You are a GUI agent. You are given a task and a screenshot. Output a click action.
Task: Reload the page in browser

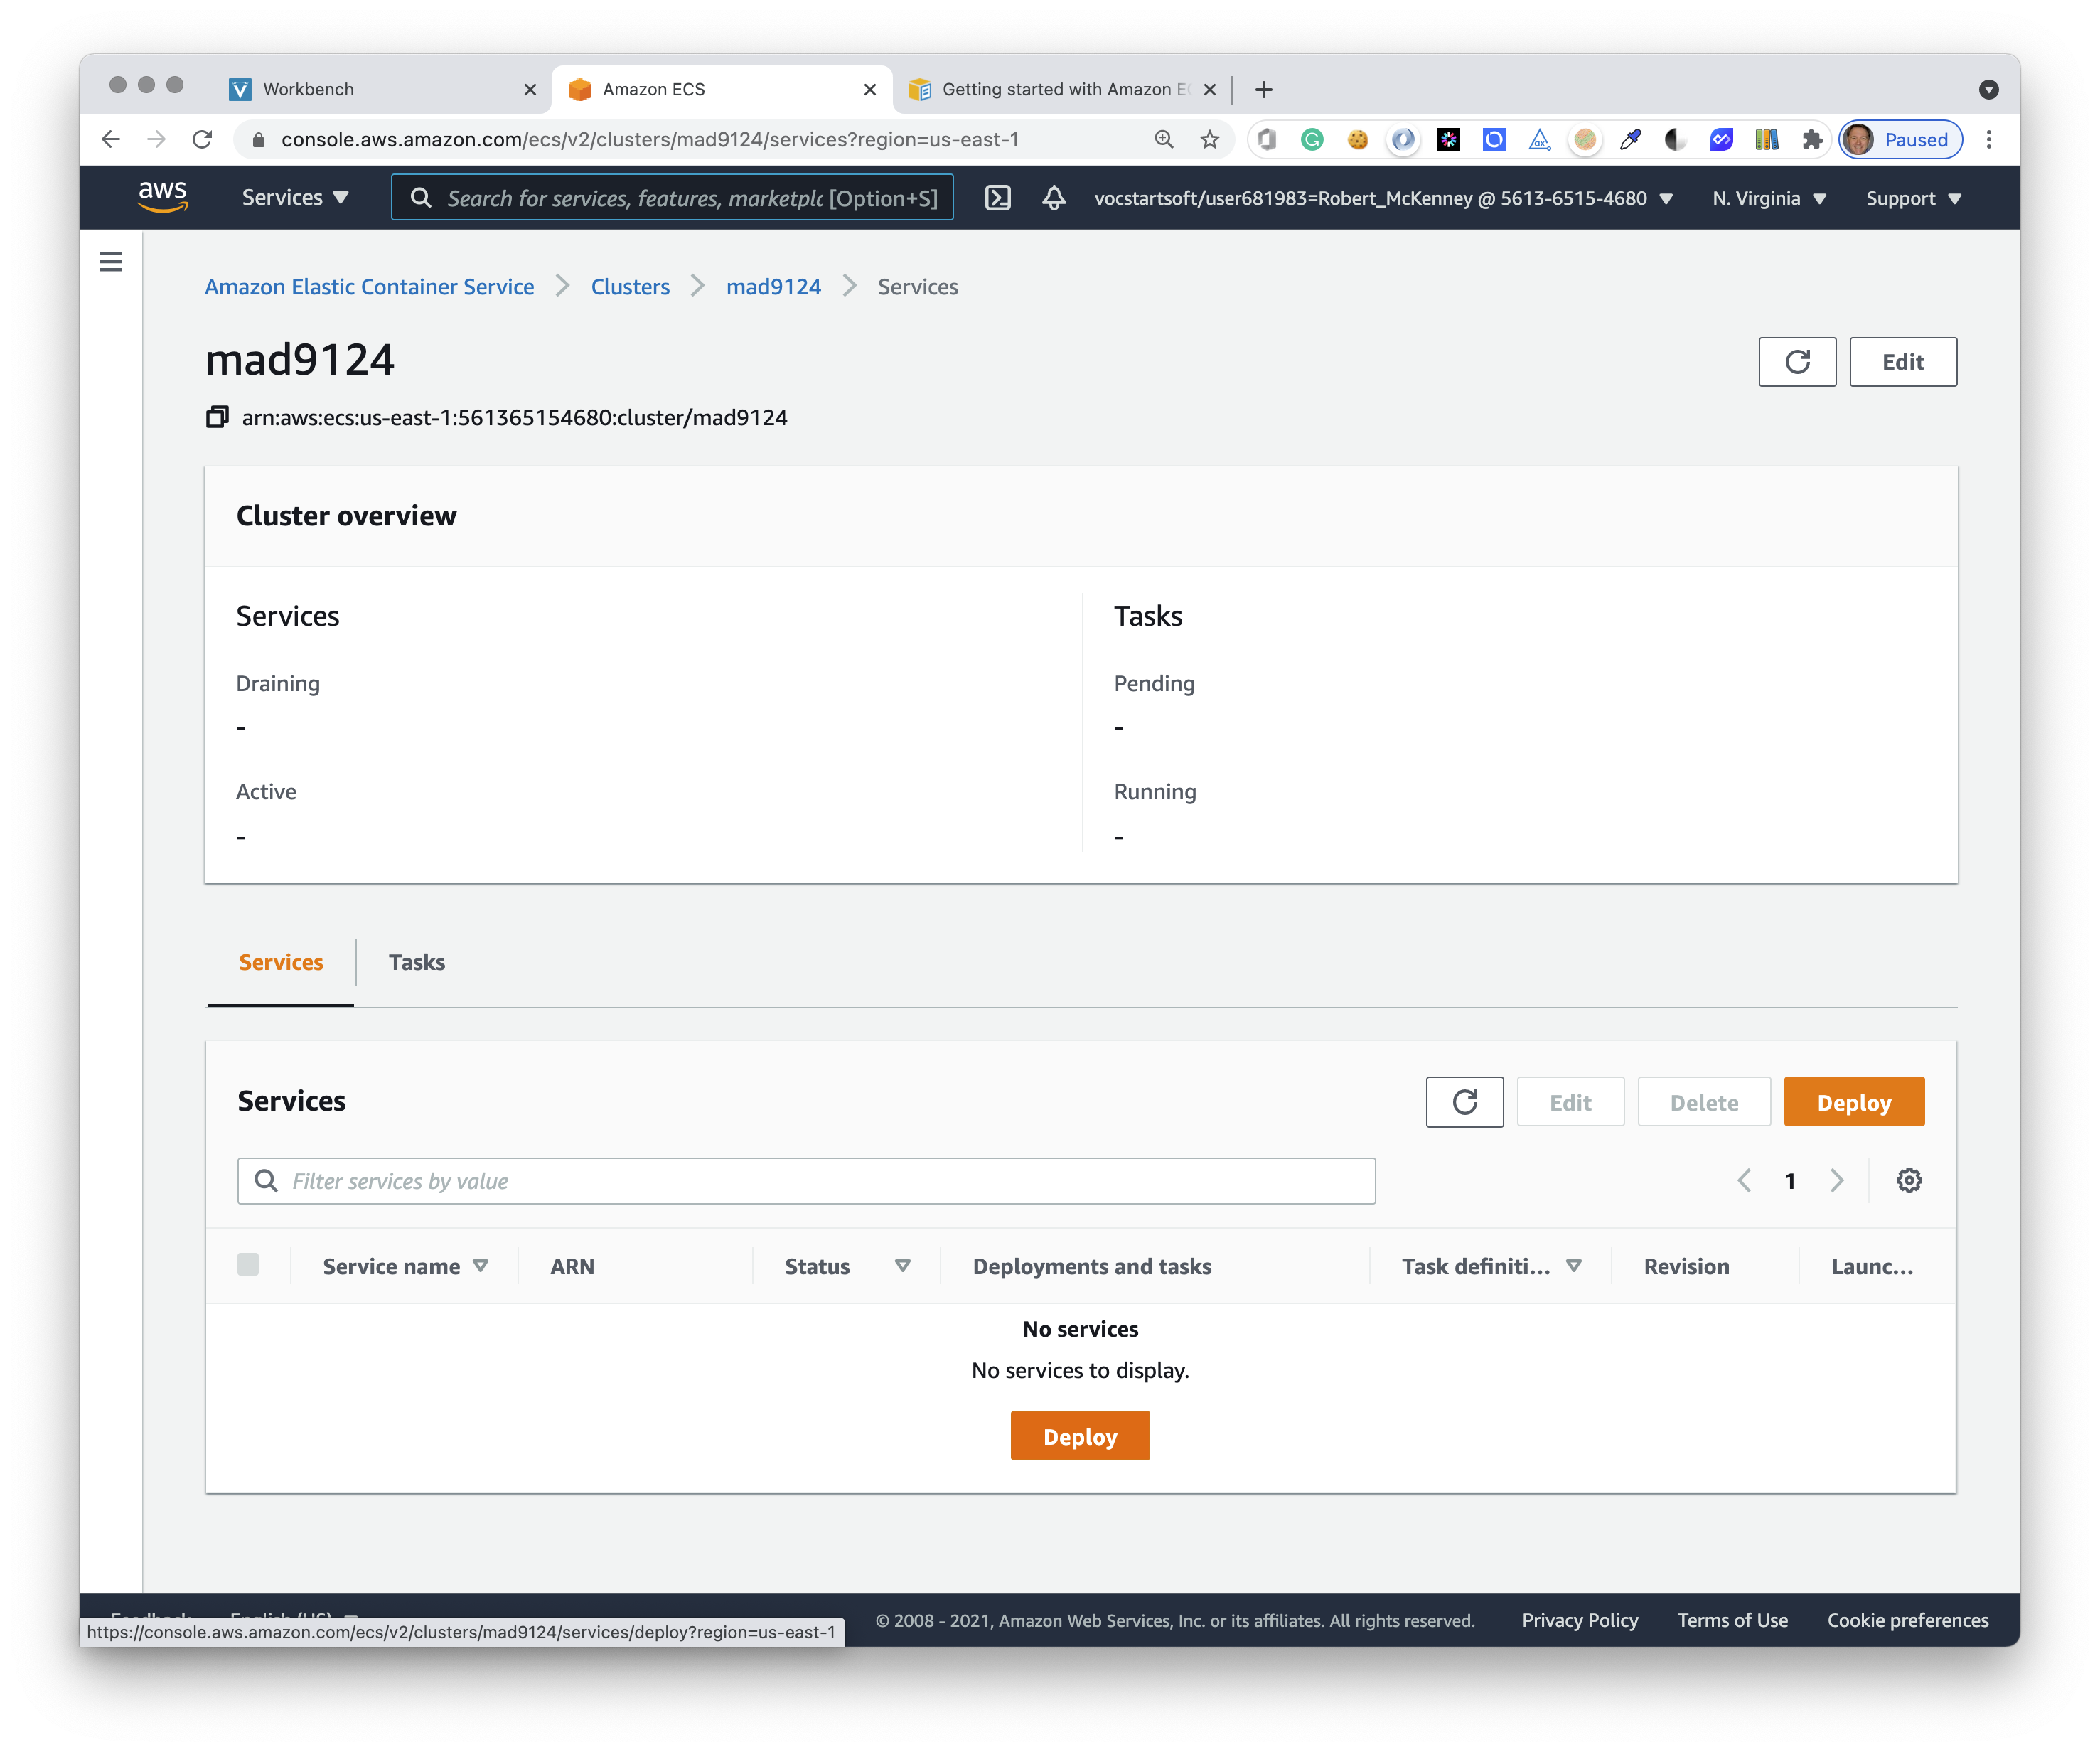202,139
